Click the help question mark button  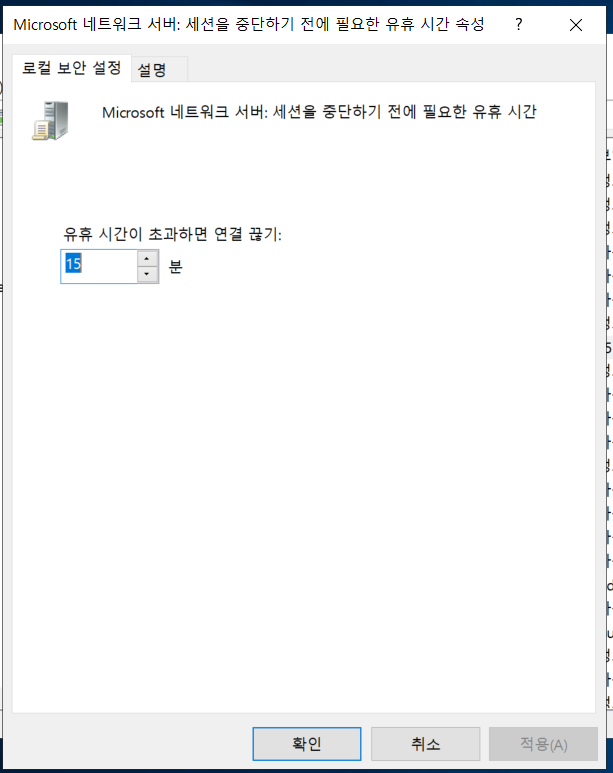pos(518,24)
